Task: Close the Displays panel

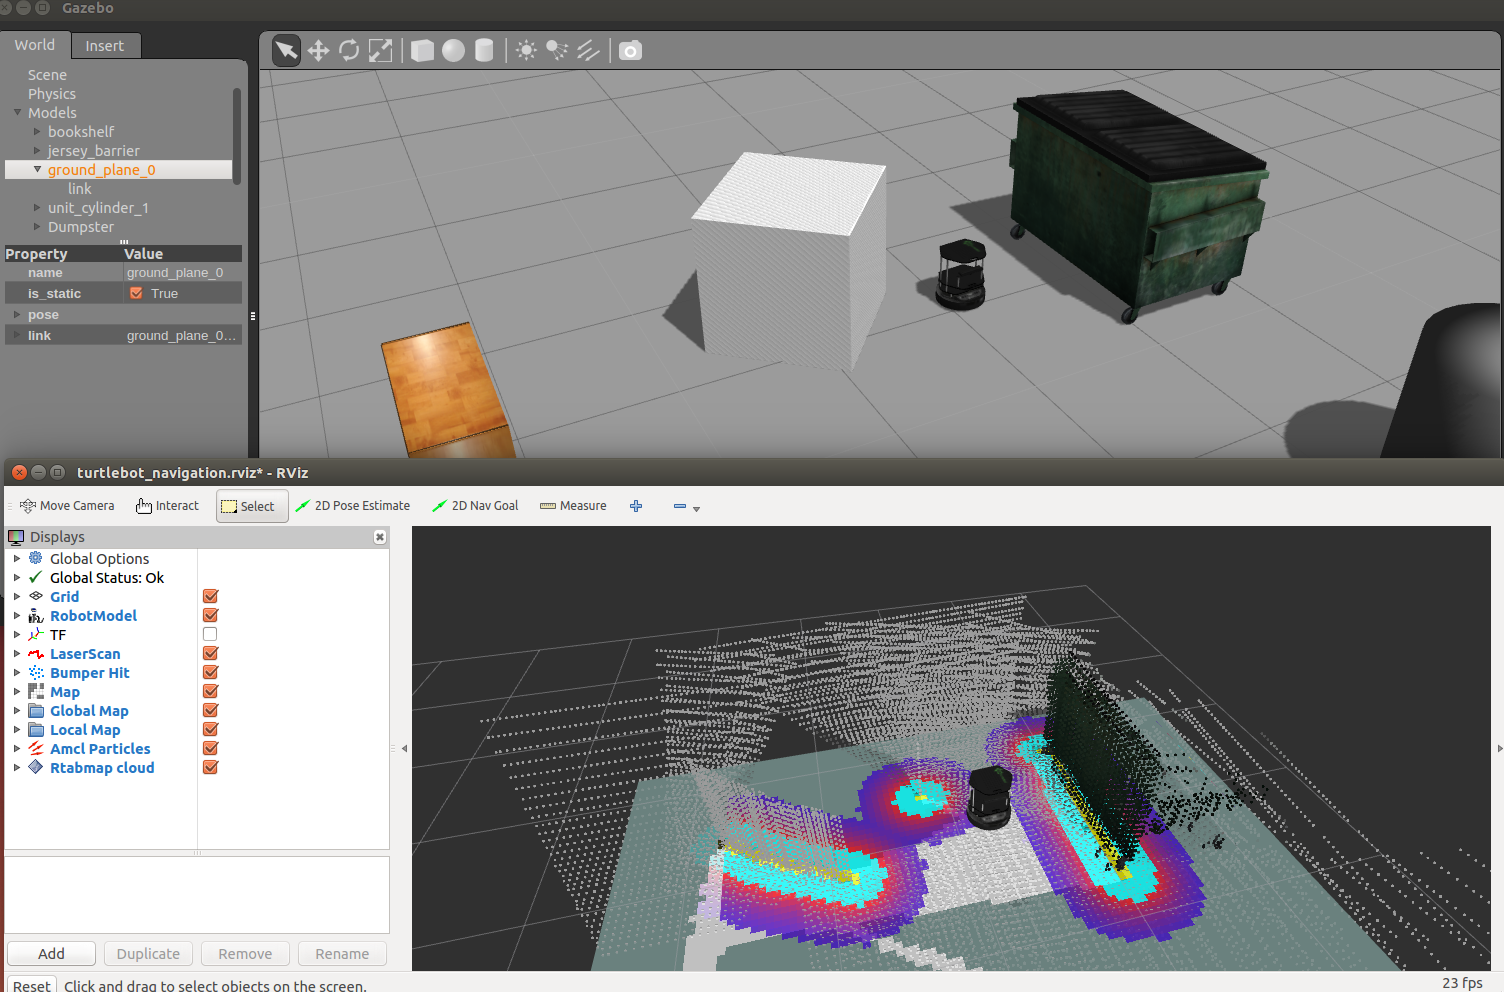Action: click(x=380, y=537)
